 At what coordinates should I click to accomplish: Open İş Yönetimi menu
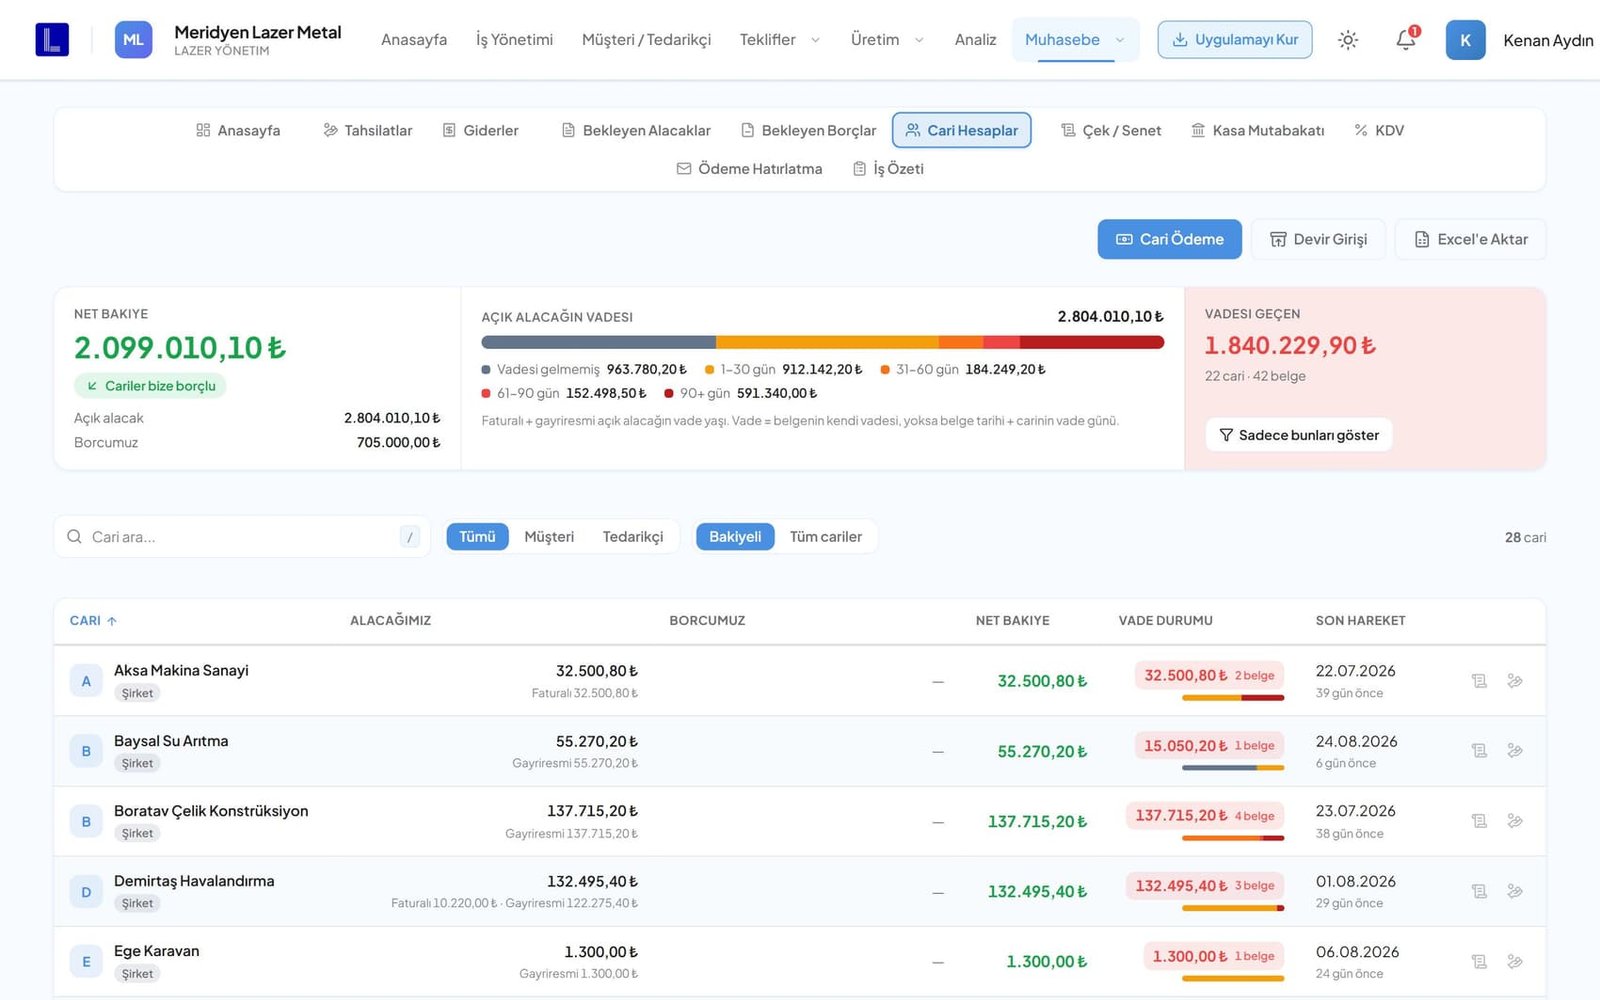click(x=514, y=40)
